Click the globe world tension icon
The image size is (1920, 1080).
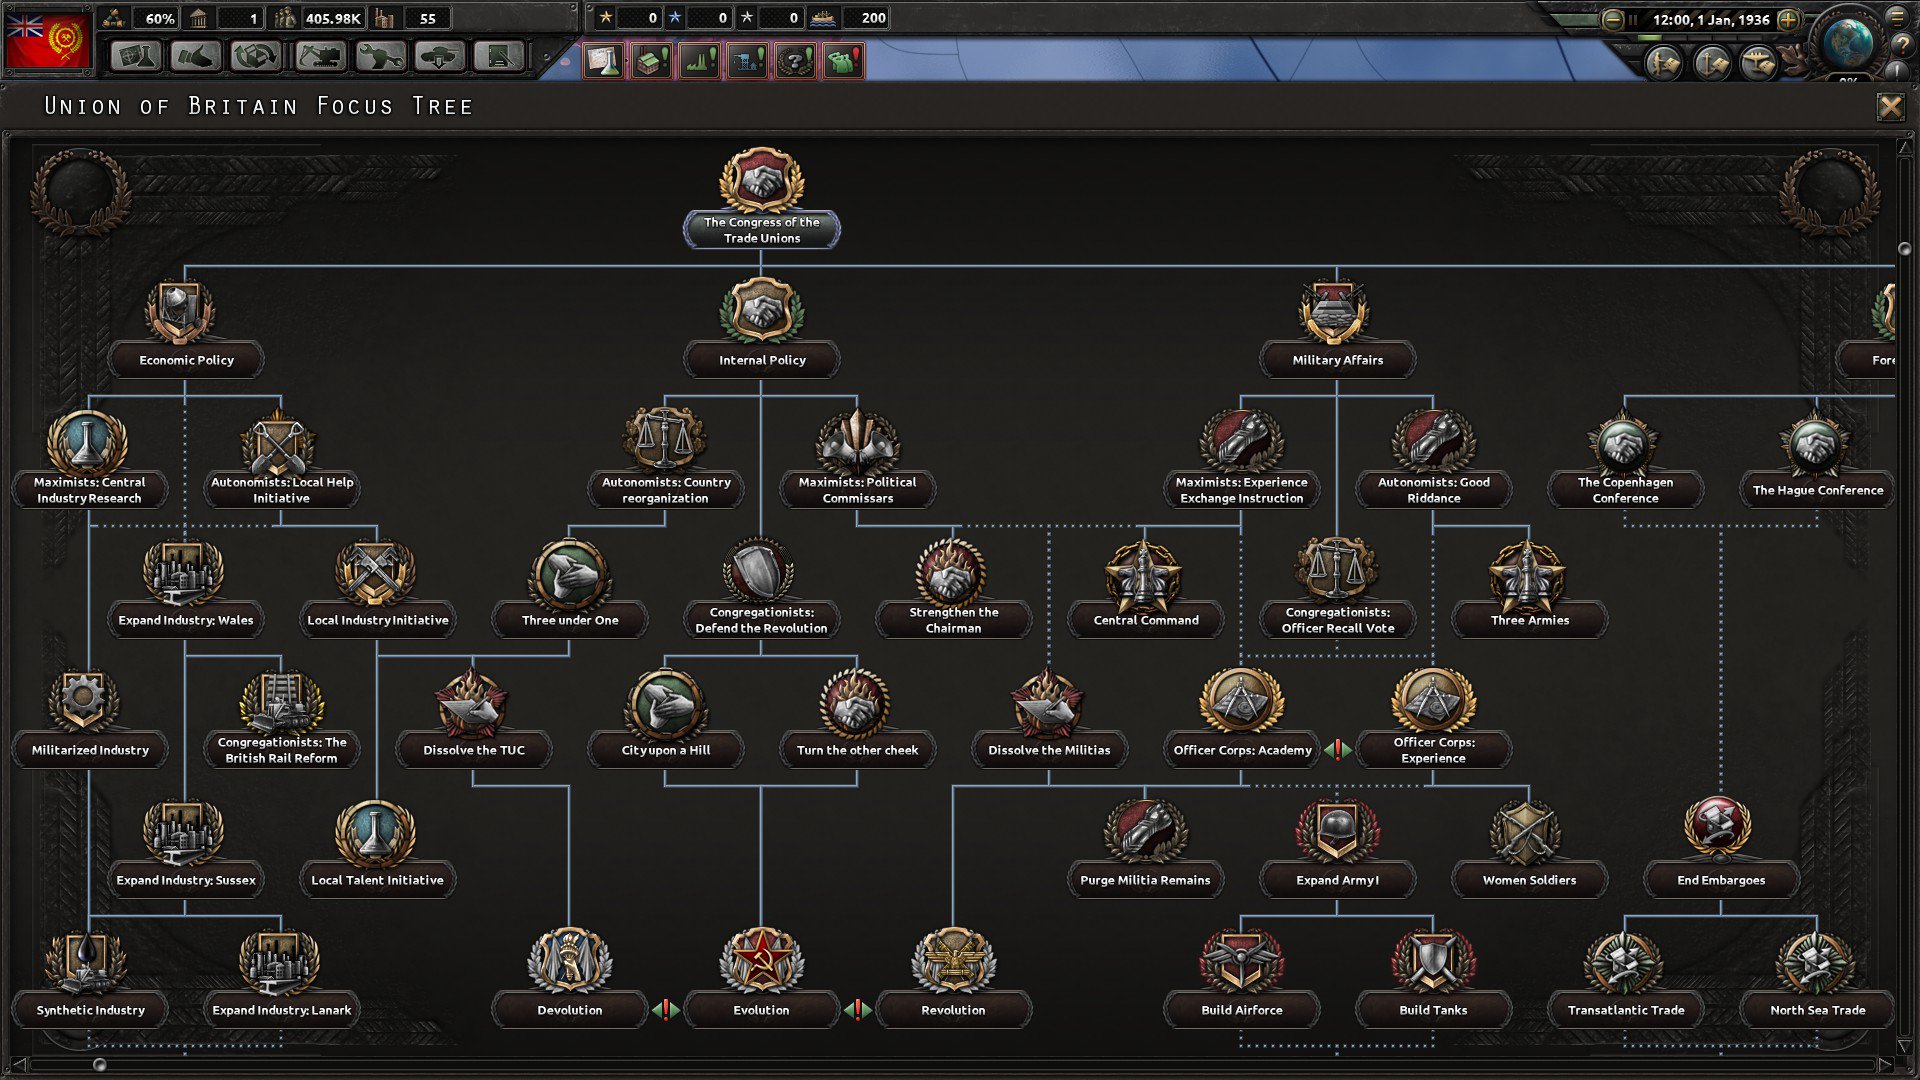coord(1847,42)
